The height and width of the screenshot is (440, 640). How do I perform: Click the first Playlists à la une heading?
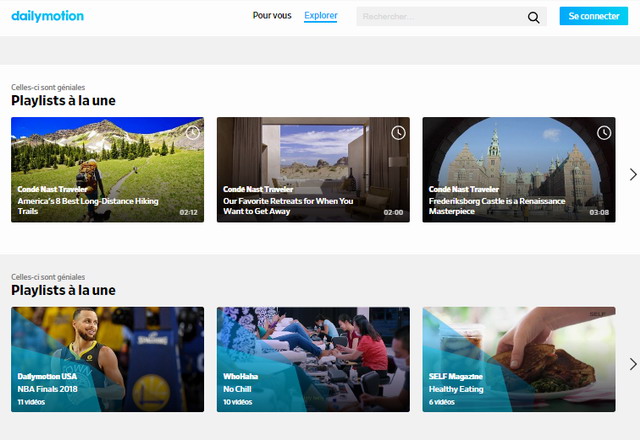(x=63, y=101)
